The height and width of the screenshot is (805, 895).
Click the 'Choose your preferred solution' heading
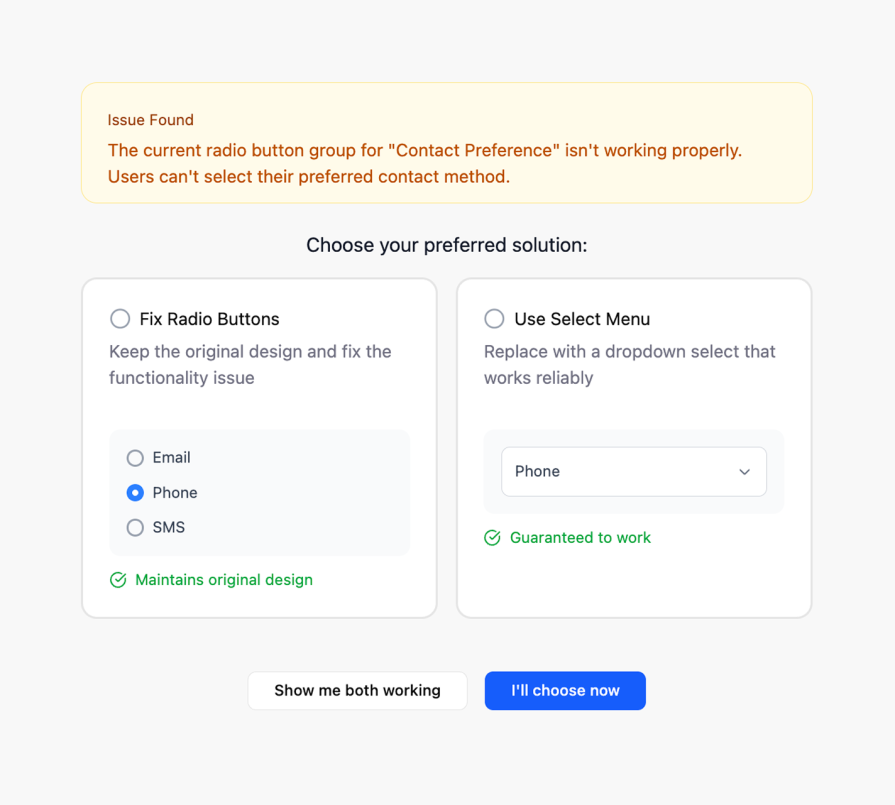point(447,245)
